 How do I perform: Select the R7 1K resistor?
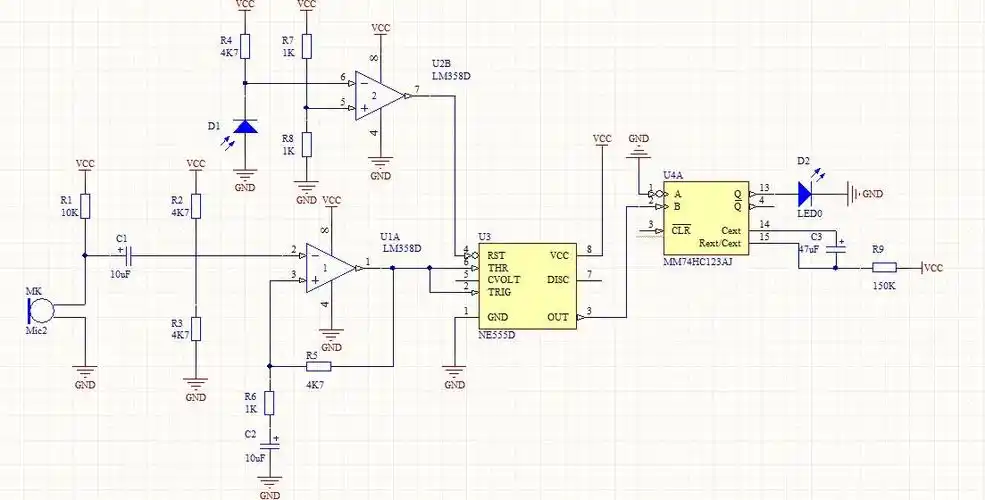point(307,45)
